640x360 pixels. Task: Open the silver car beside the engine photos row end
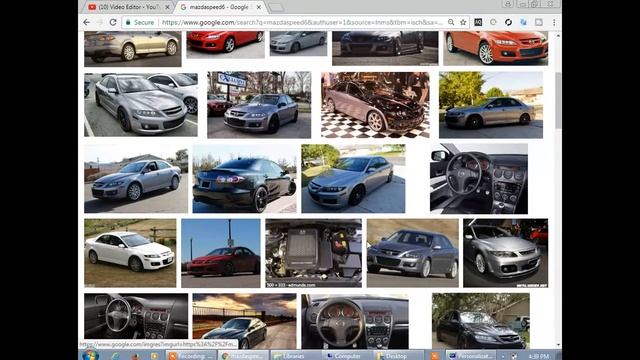tap(506, 253)
